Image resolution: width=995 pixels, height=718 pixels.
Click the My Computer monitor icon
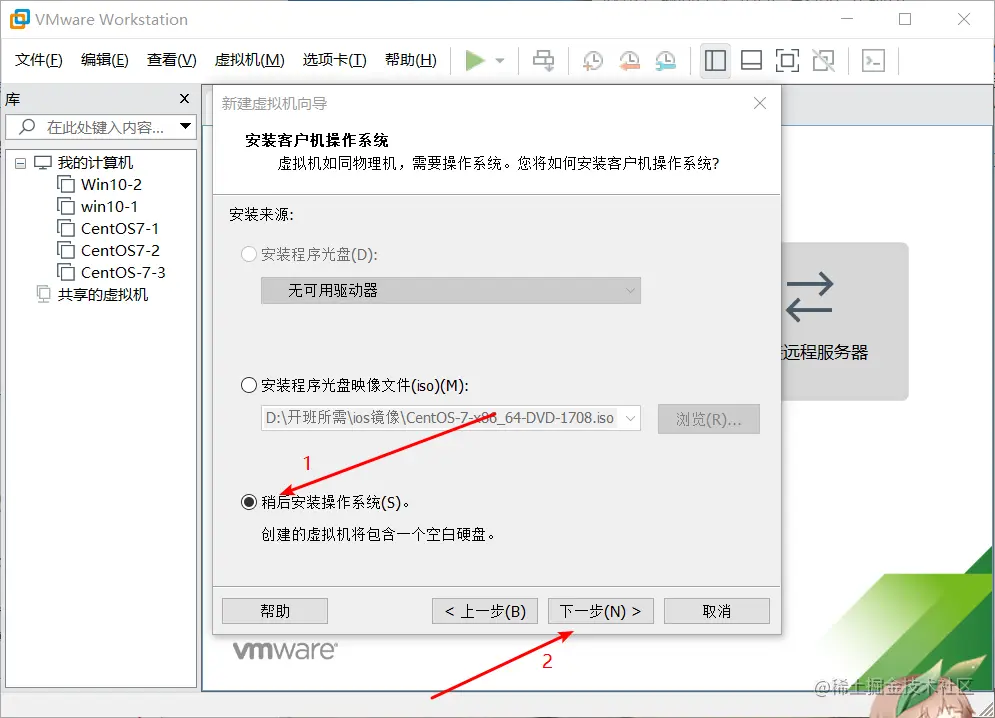coord(43,163)
